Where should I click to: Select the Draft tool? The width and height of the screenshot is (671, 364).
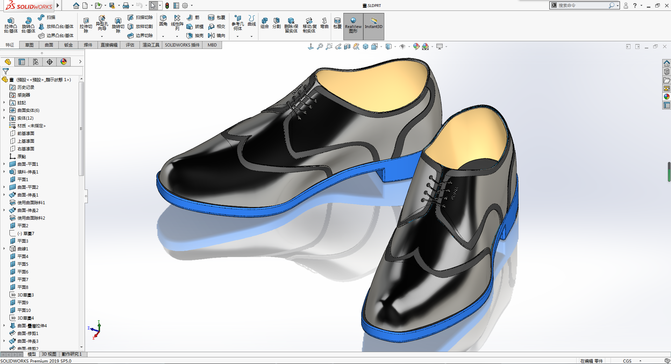click(195, 27)
